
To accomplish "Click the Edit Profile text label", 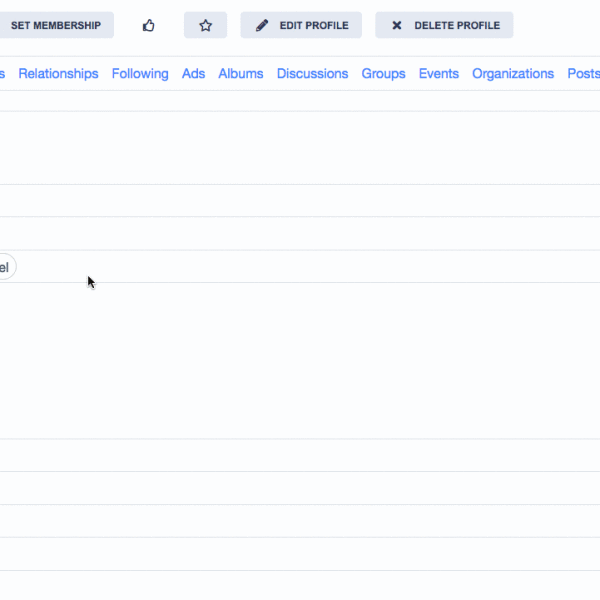I will click(x=313, y=25).
